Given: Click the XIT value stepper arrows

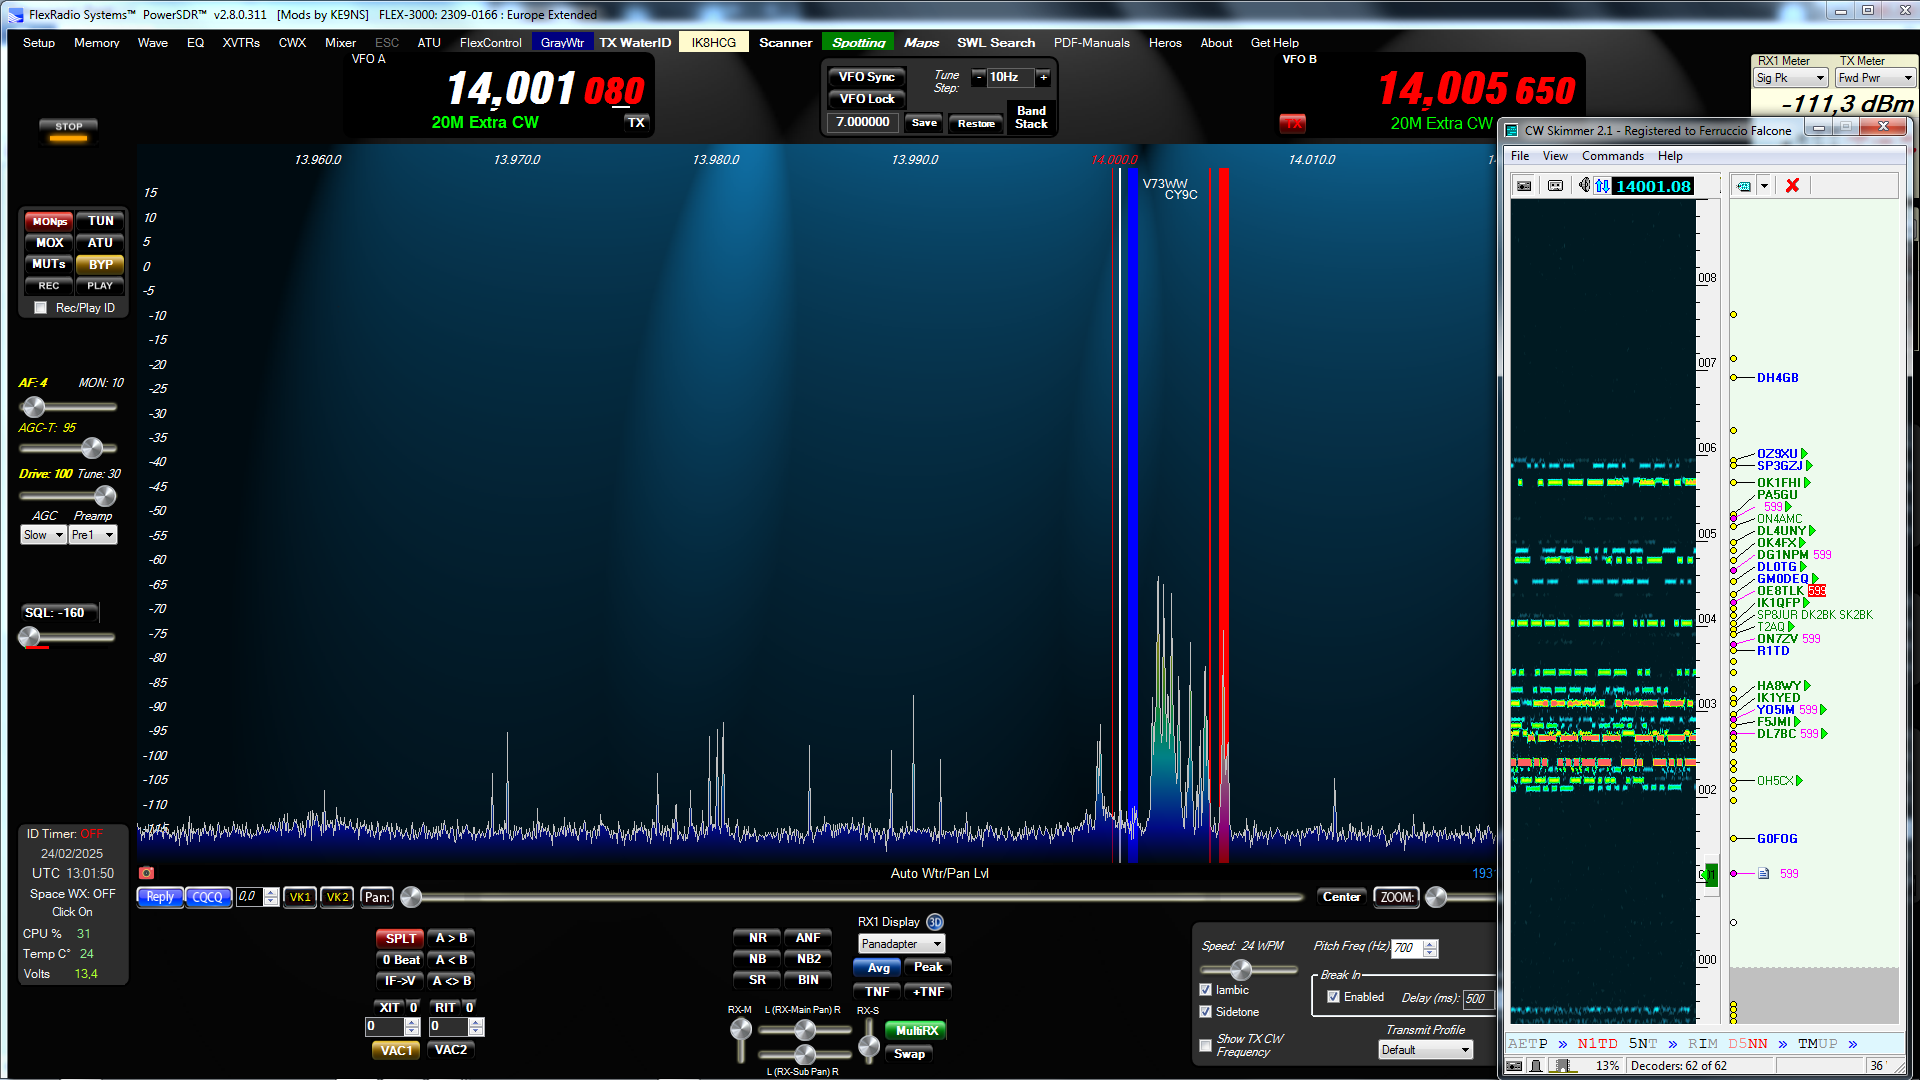Looking at the screenshot, I should [412, 1027].
